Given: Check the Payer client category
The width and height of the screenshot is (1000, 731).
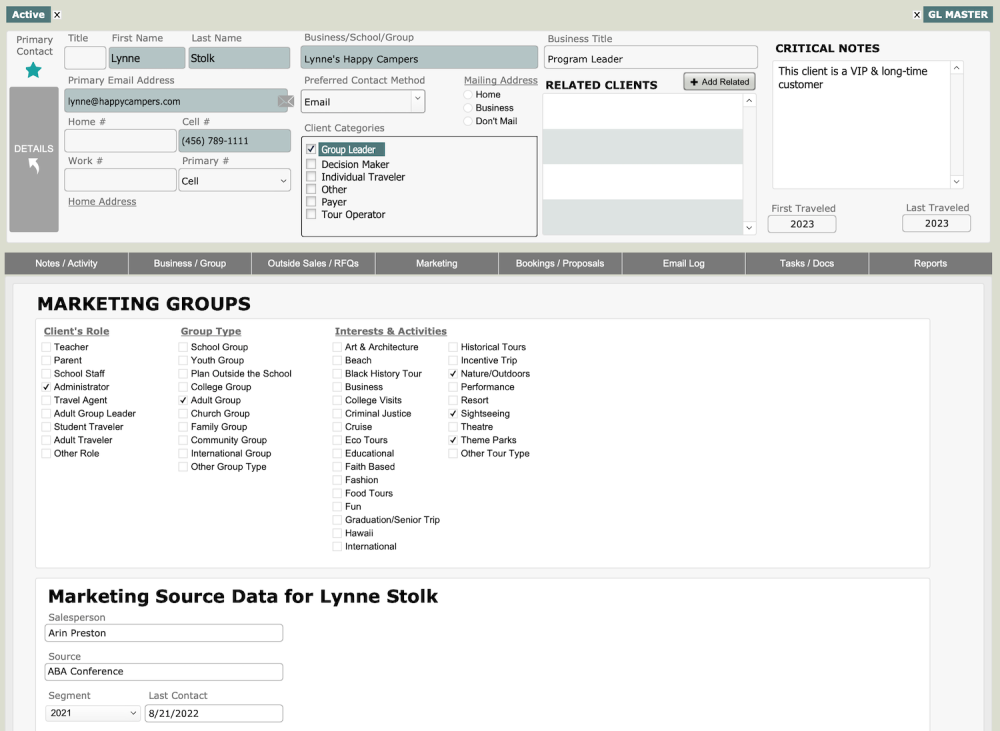Looking at the screenshot, I should pyautogui.click(x=311, y=202).
